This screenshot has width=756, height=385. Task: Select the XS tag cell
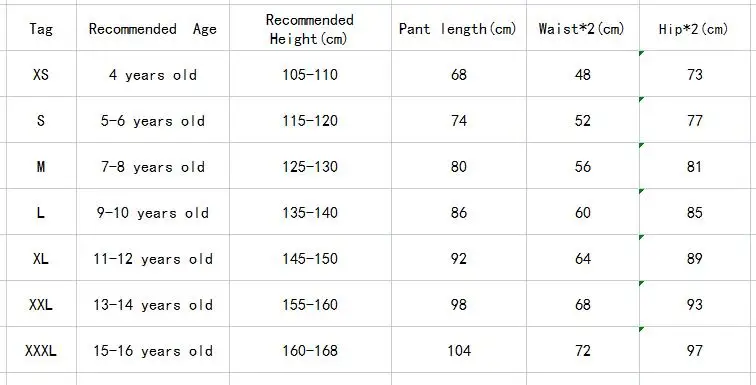(x=41, y=74)
